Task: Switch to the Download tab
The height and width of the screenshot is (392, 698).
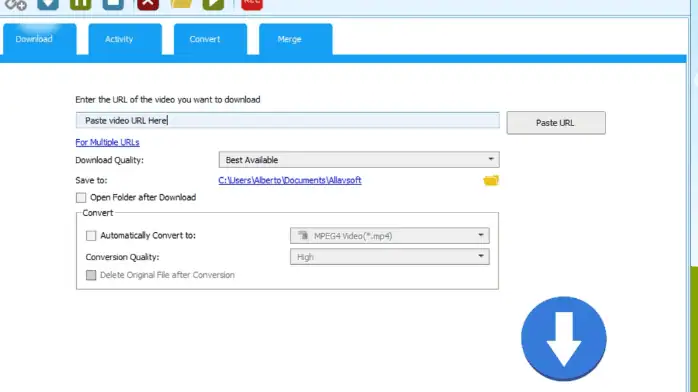Action: click(40, 39)
